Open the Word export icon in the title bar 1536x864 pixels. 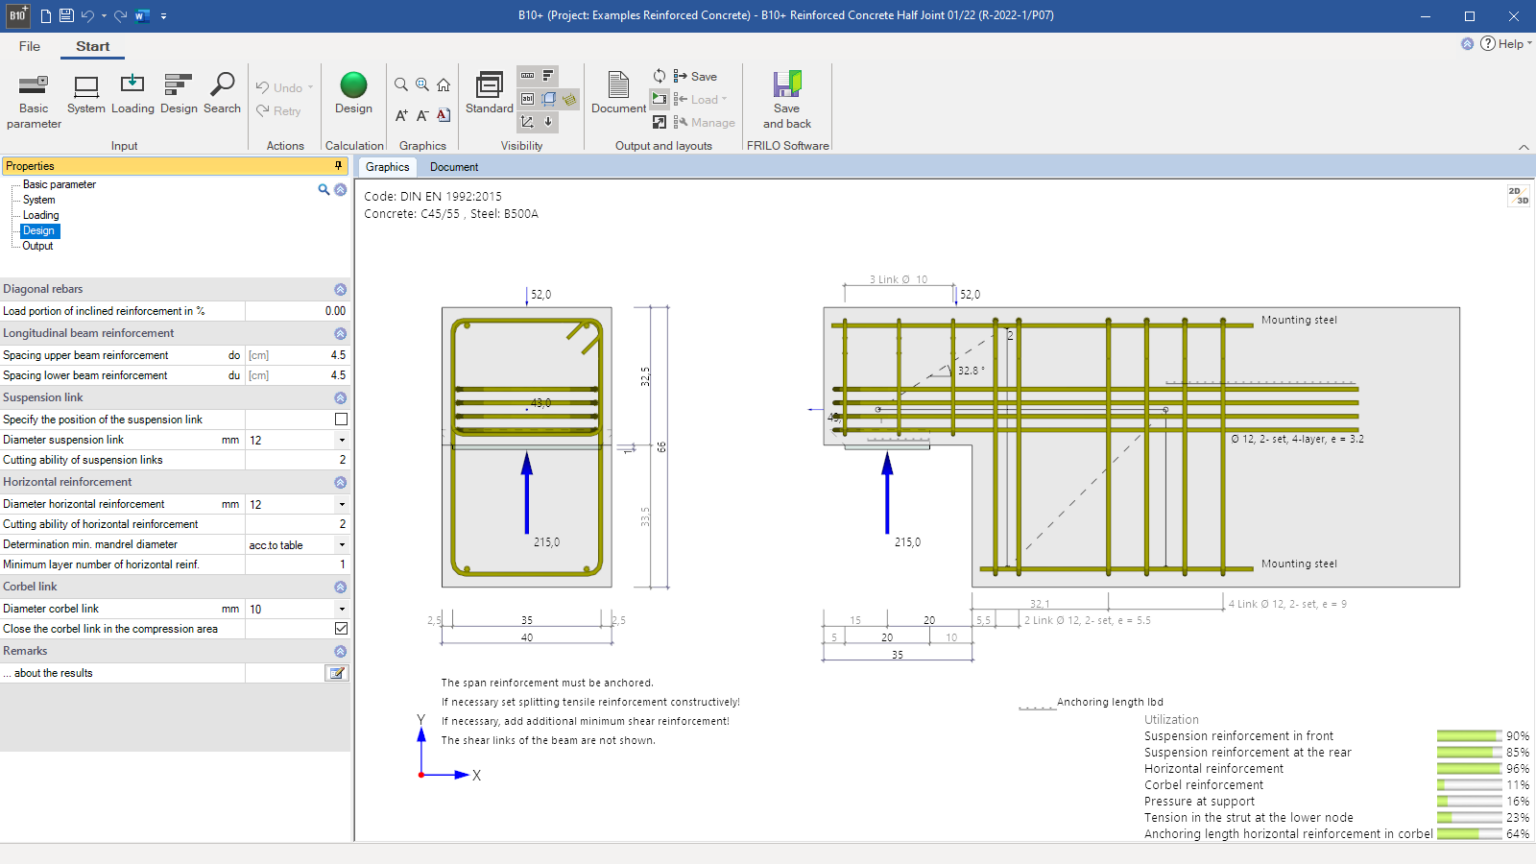coord(140,15)
